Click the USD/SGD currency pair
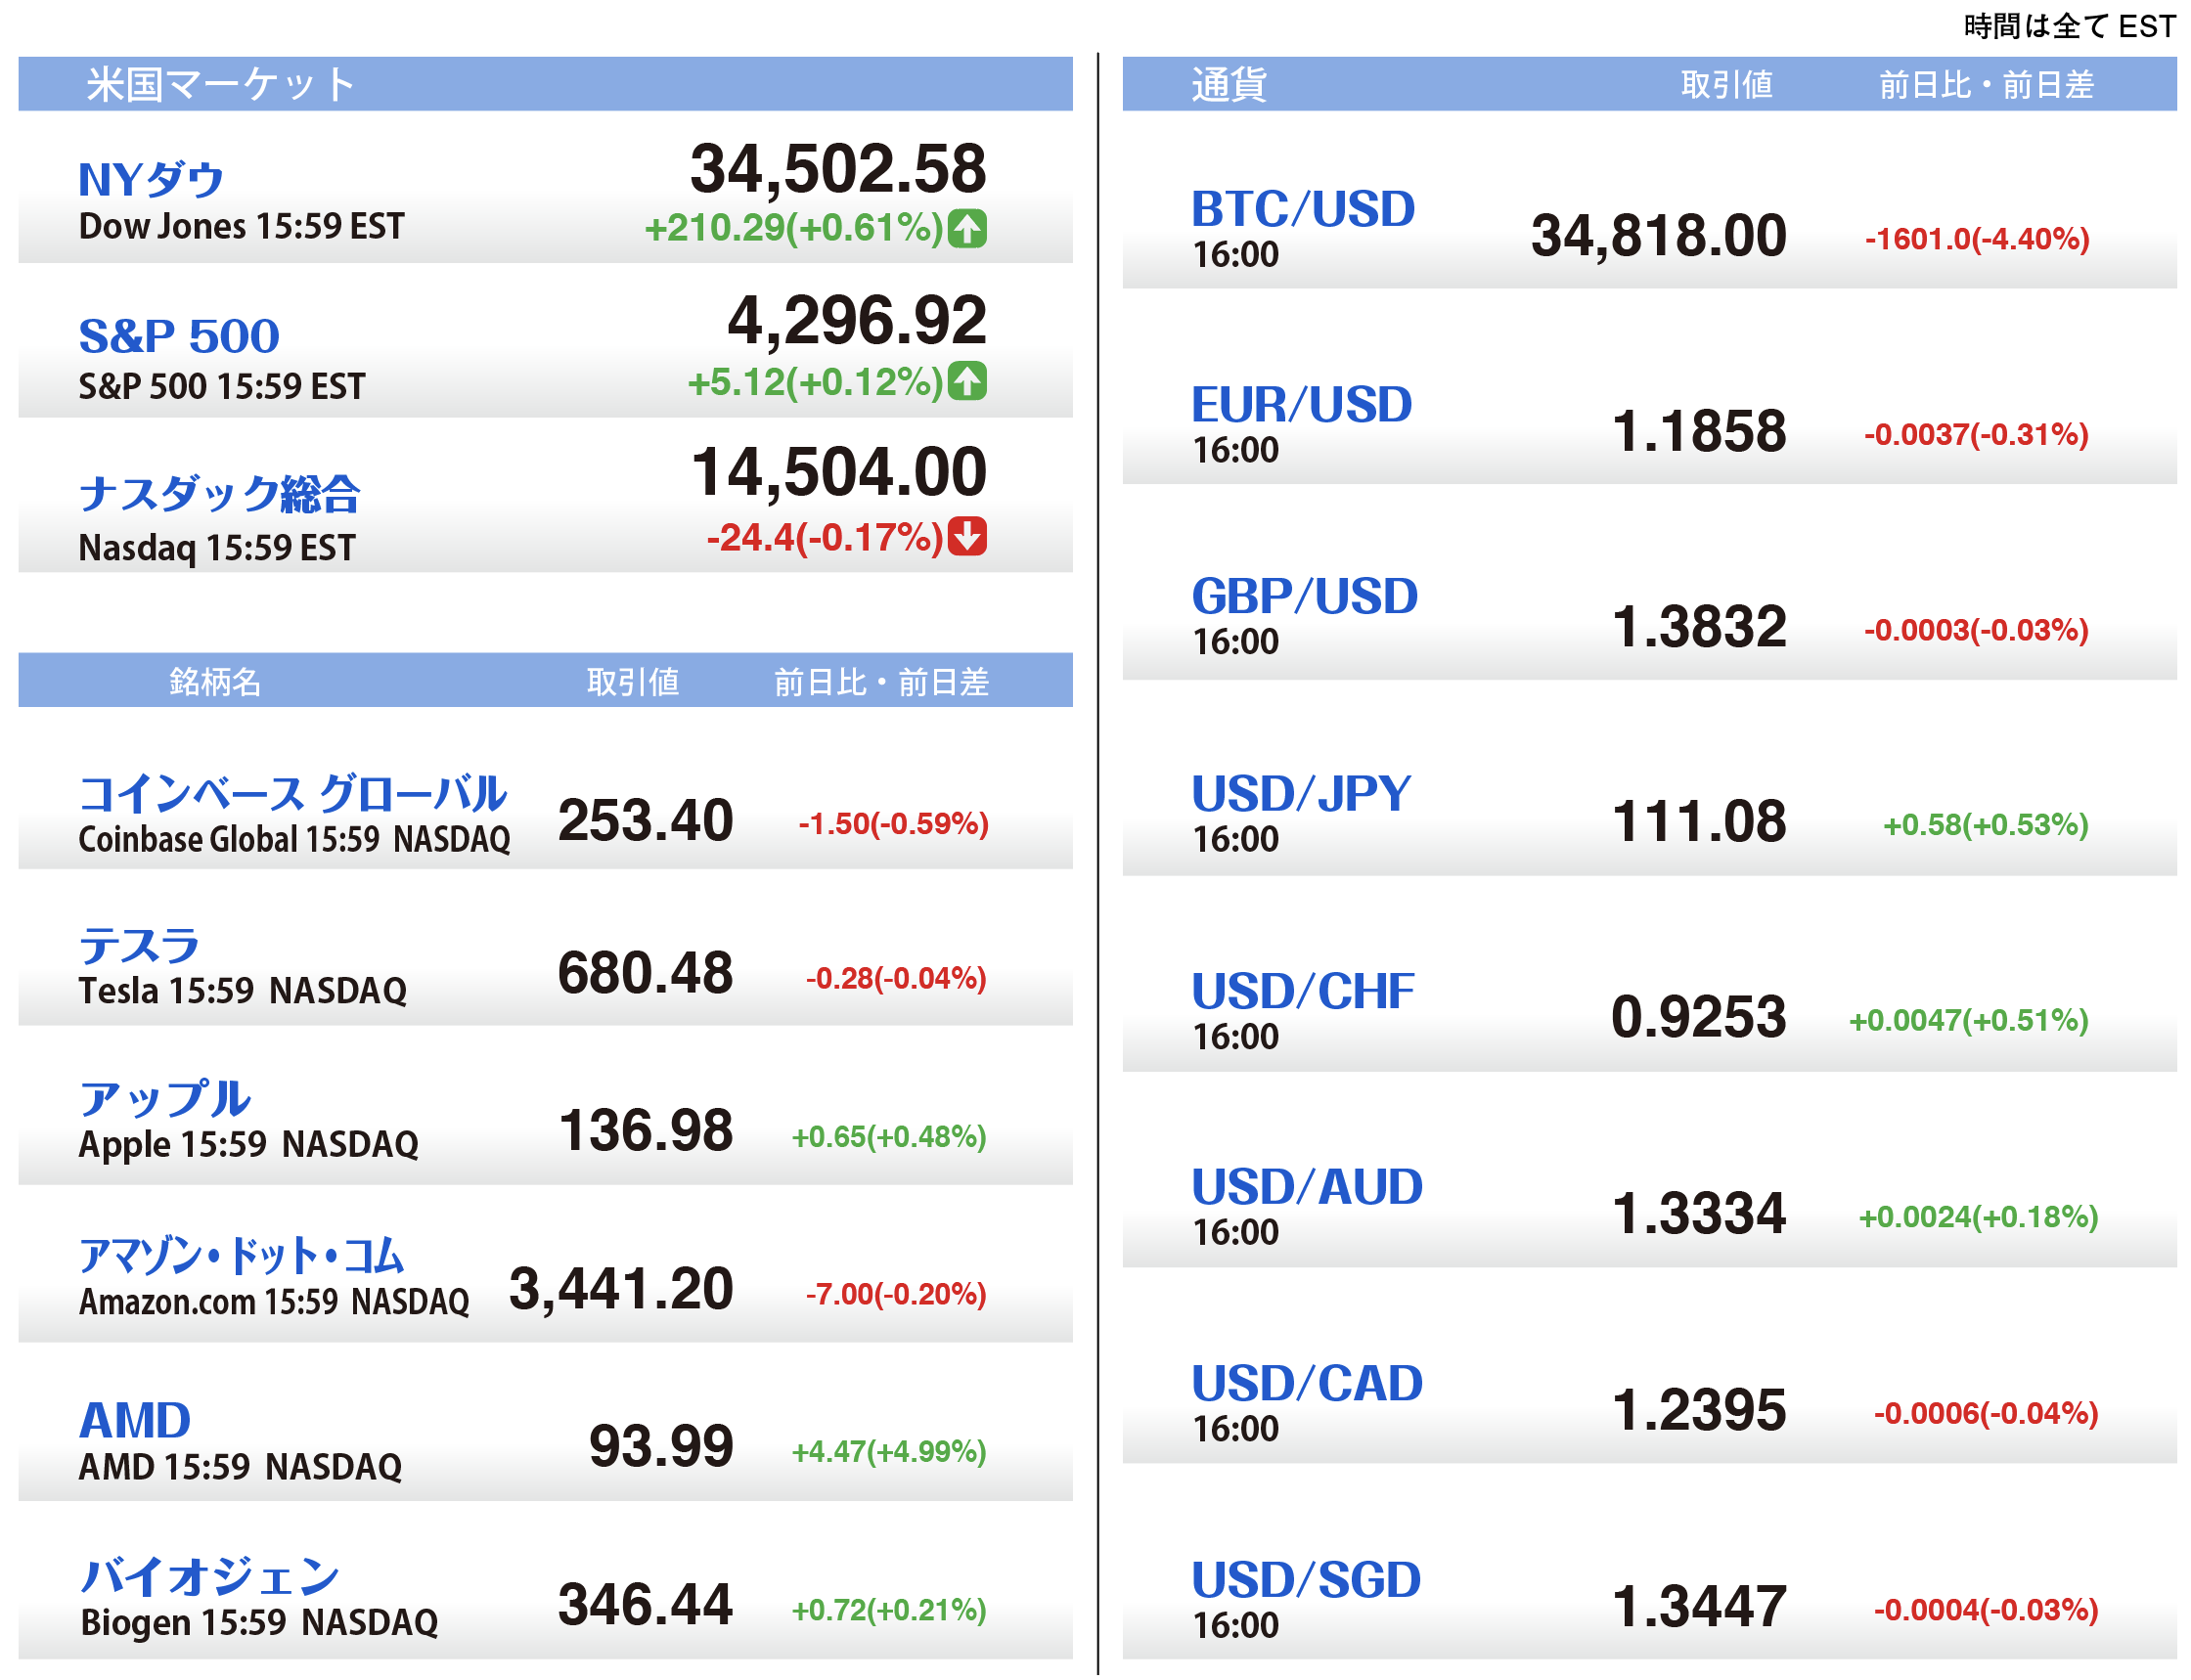 click(x=1305, y=1581)
